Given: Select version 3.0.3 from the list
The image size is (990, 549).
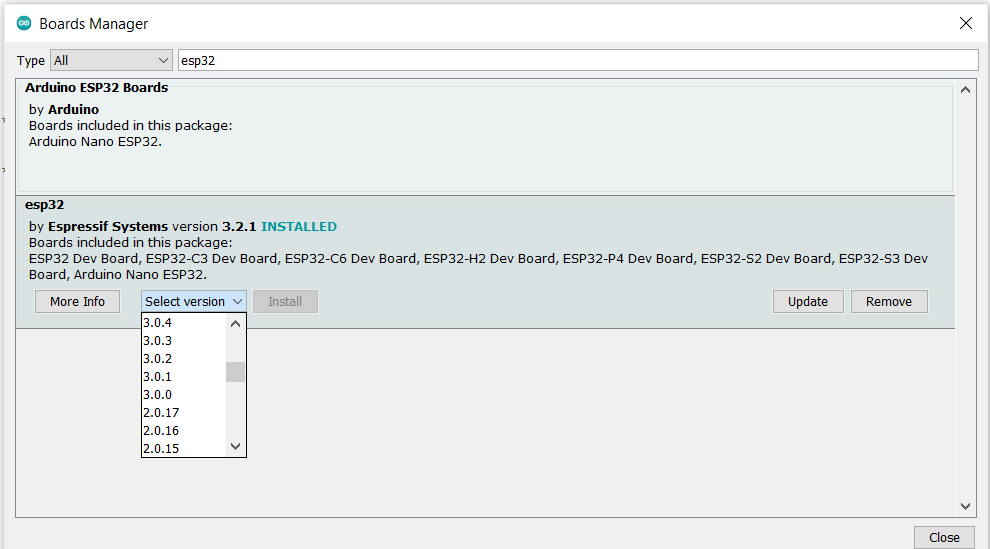Looking at the screenshot, I should [184, 341].
